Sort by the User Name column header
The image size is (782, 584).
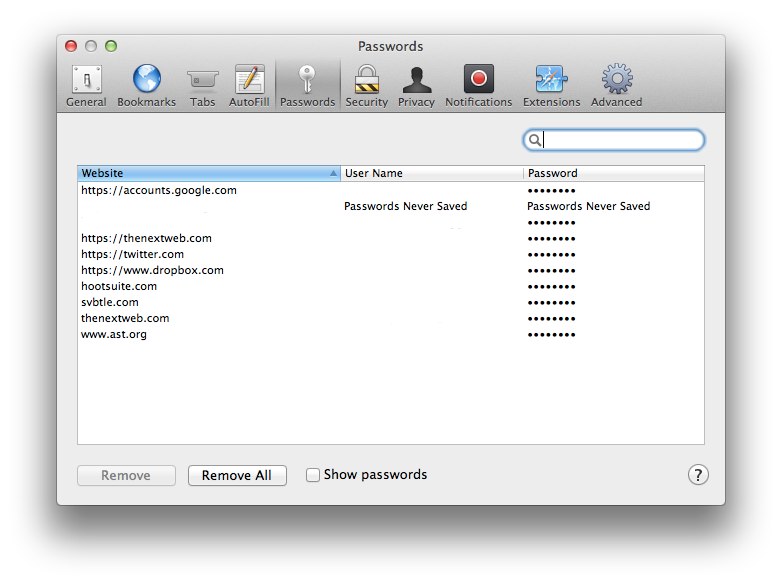click(432, 173)
